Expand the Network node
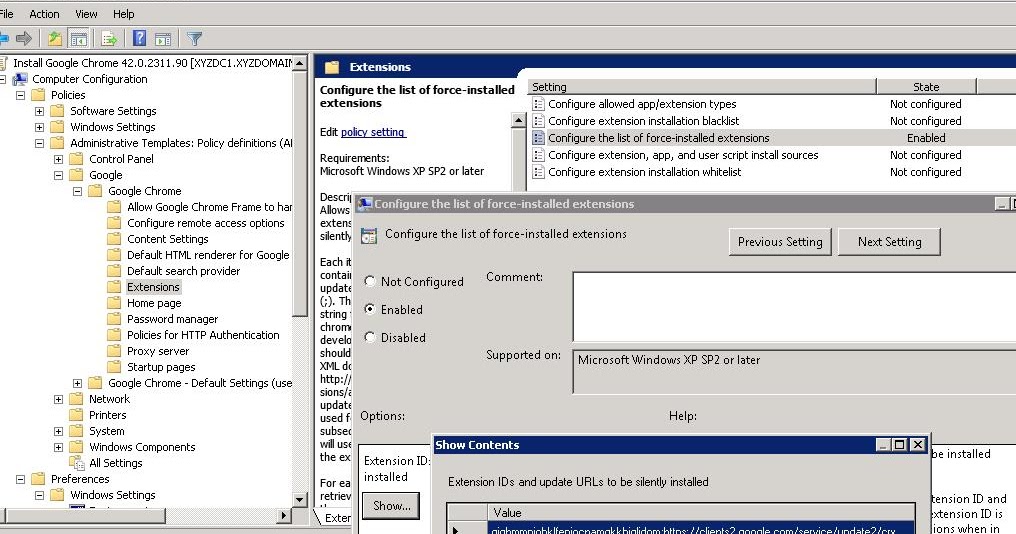The width and height of the screenshot is (1016, 534). point(58,399)
